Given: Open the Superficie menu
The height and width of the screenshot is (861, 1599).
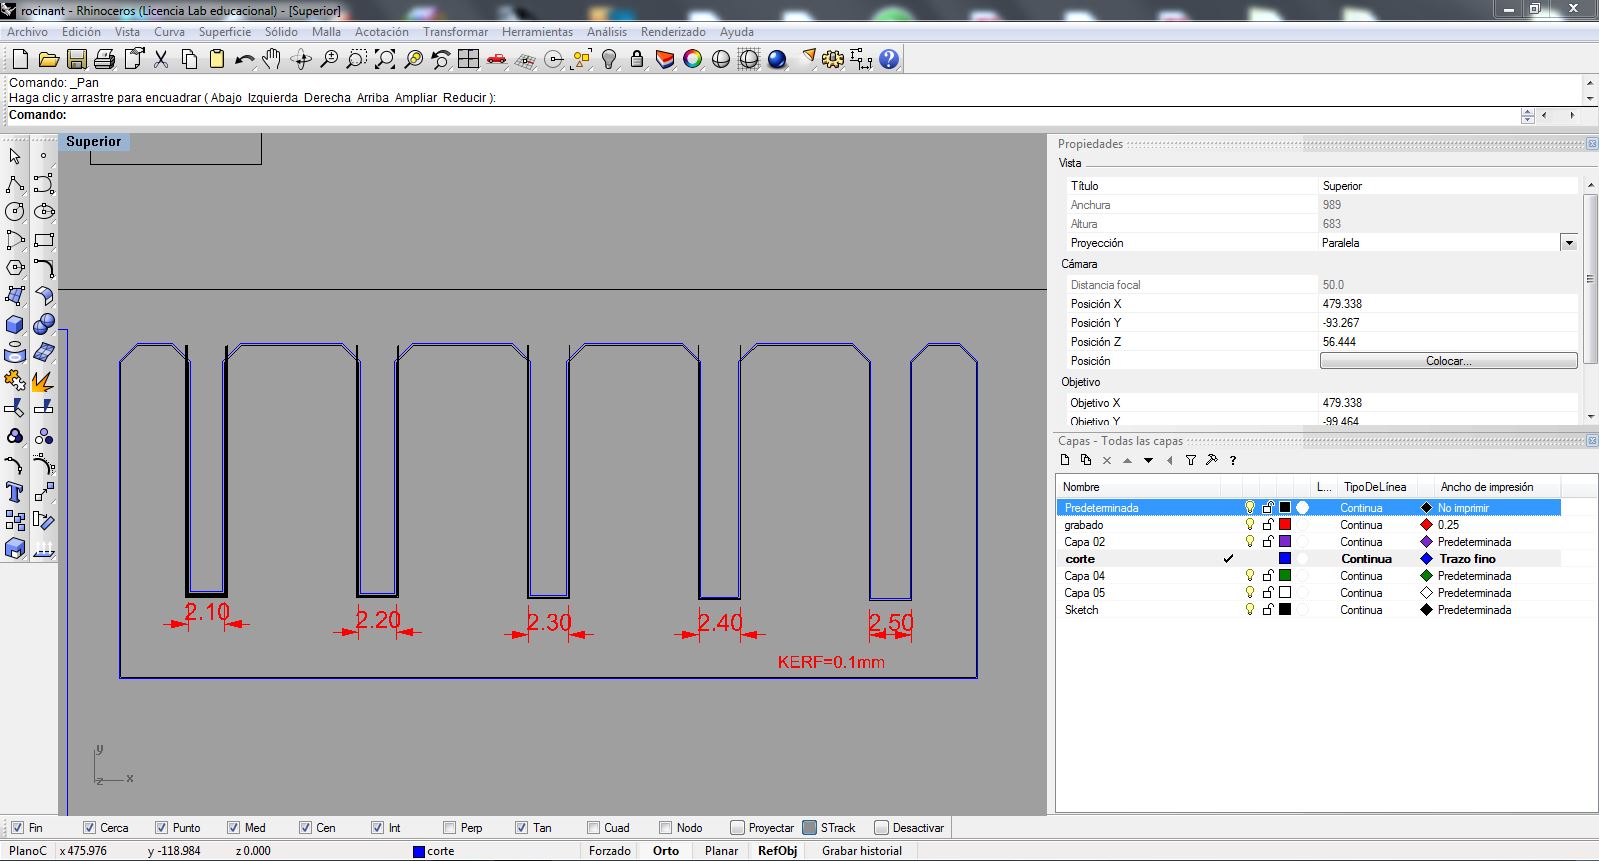Looking at the screenshot, I should [x=225, y=32].
